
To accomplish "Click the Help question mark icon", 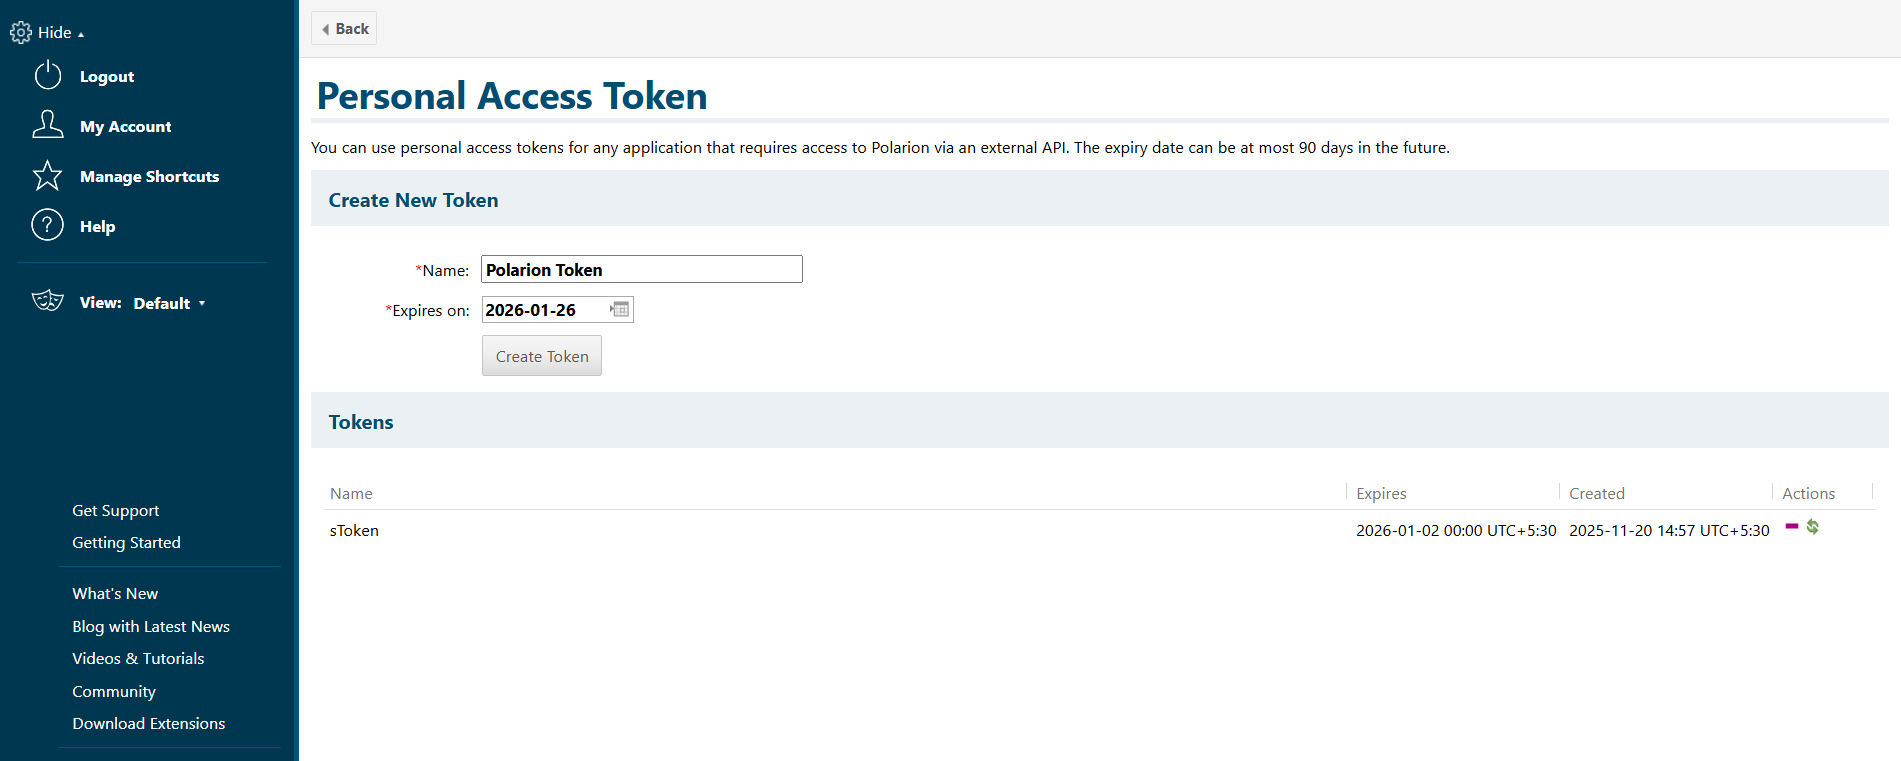I will [48, 226].
